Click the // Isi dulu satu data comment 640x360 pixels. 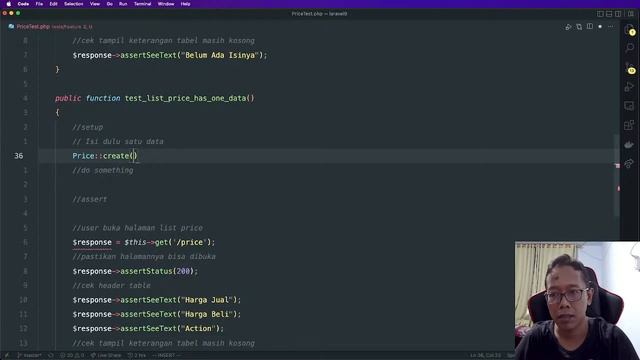point(118,142)
